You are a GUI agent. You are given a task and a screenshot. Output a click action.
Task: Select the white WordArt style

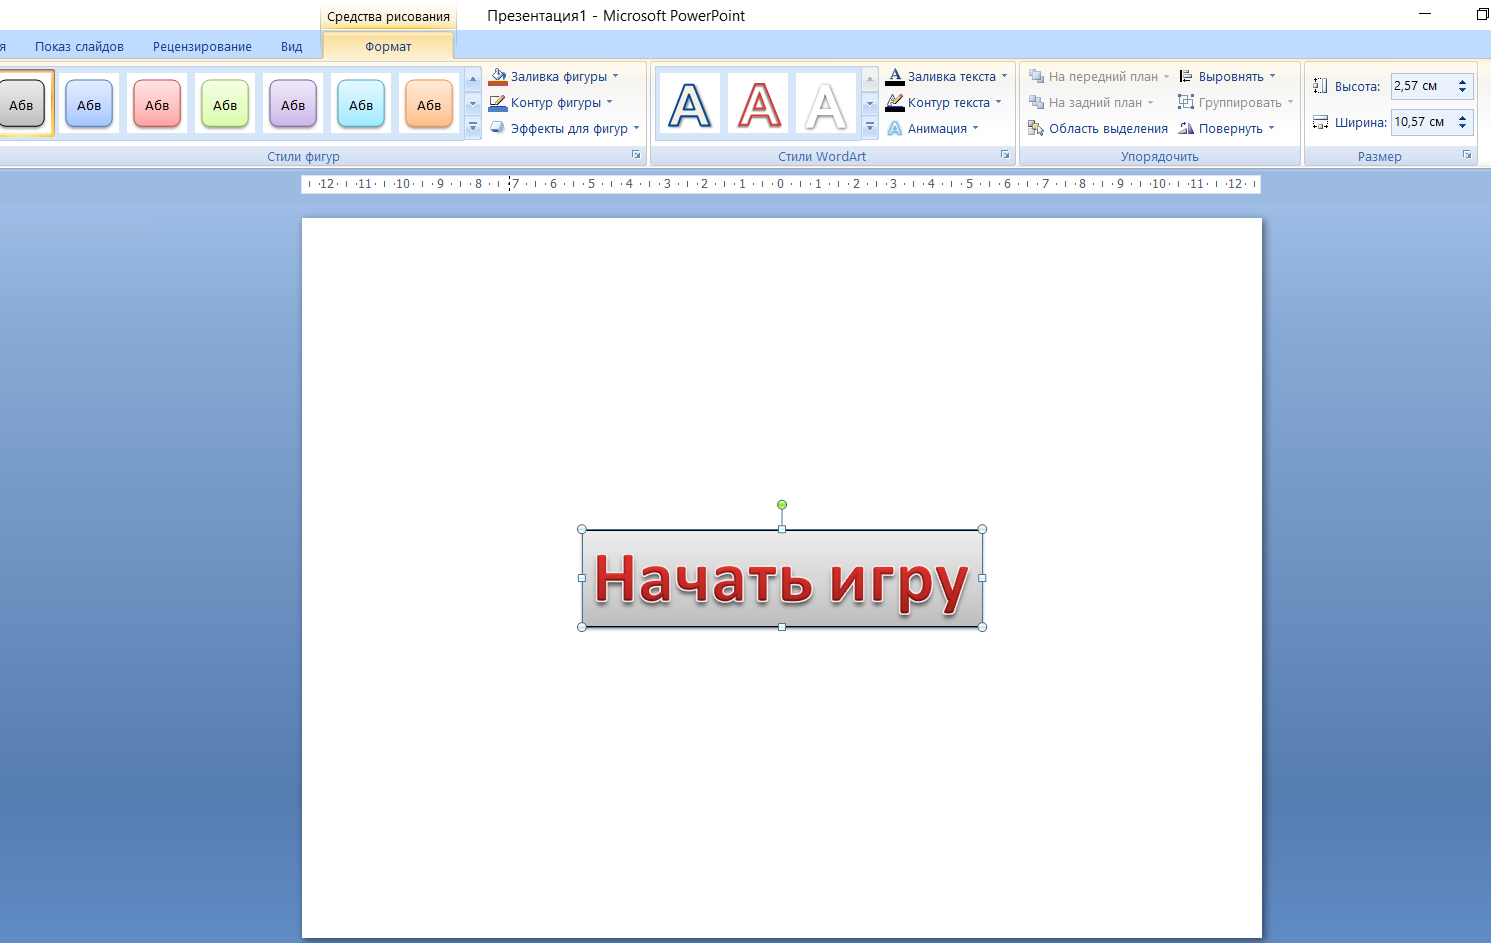826,104
